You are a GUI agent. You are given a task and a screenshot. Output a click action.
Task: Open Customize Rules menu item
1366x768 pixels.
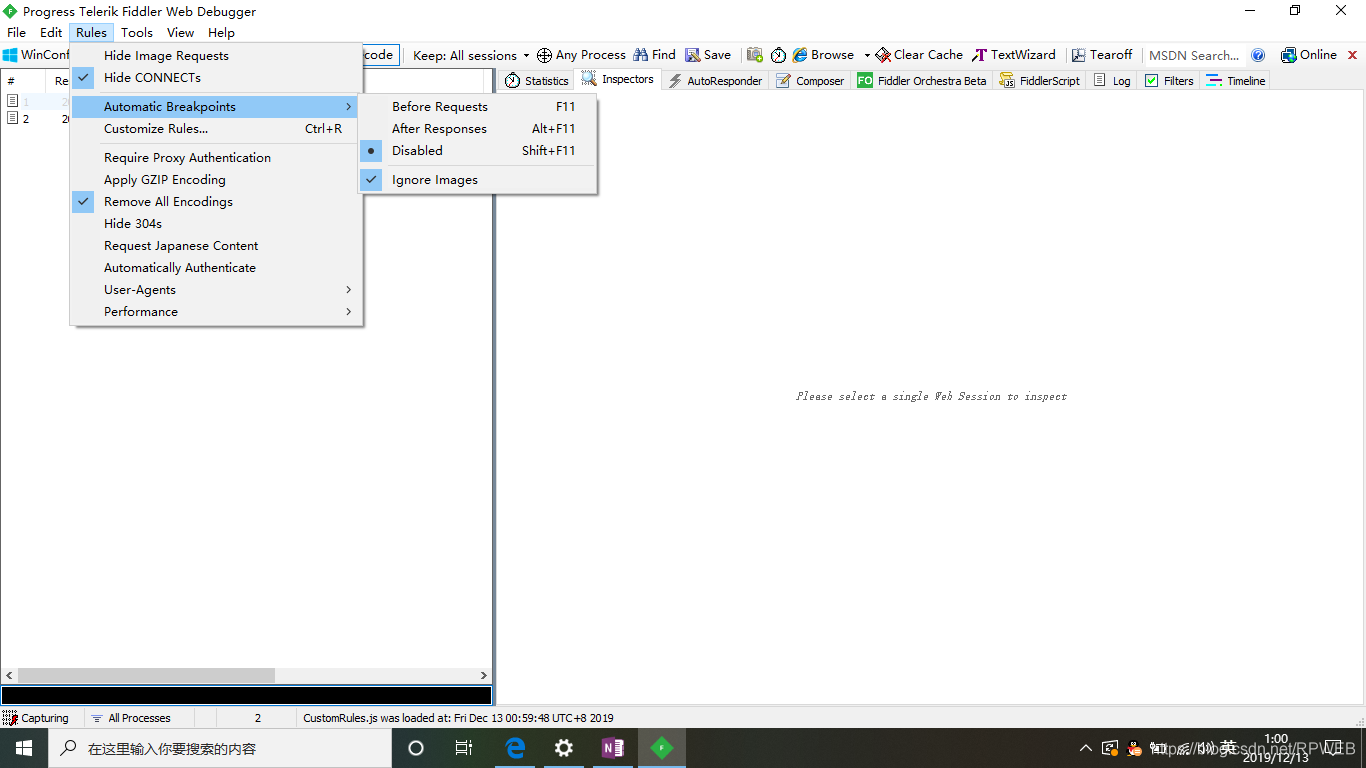216,129
